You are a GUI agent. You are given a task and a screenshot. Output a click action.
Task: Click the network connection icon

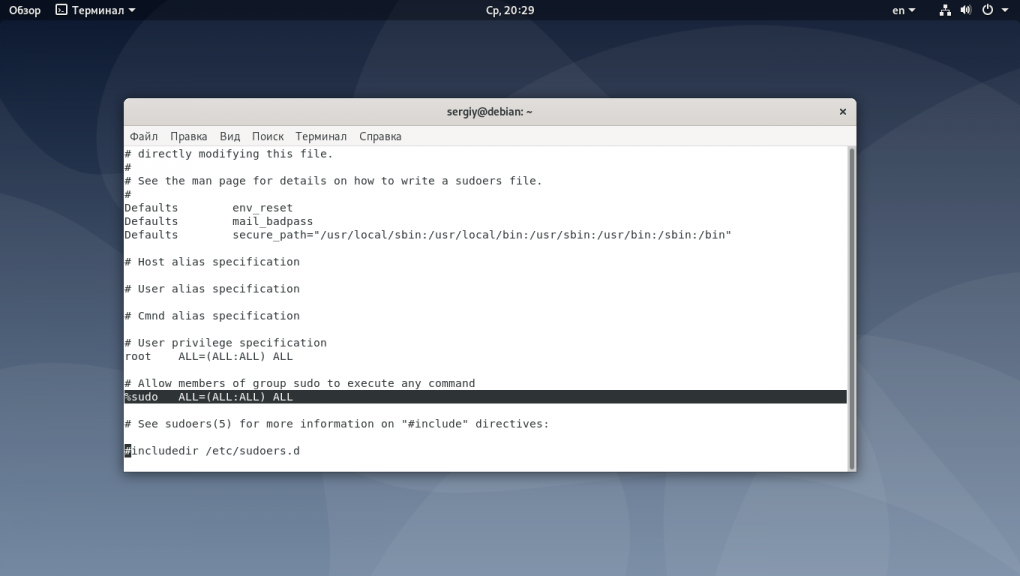945,10
